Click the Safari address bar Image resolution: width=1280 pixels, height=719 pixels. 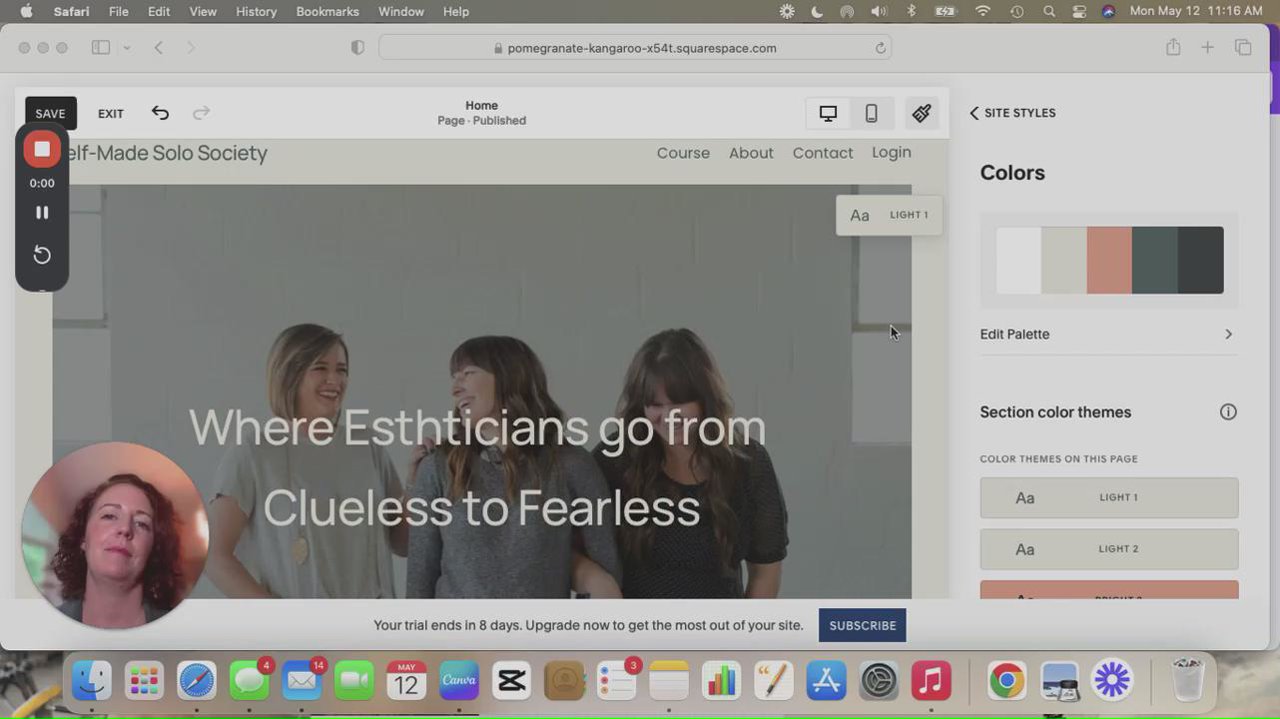pos(635,48)
